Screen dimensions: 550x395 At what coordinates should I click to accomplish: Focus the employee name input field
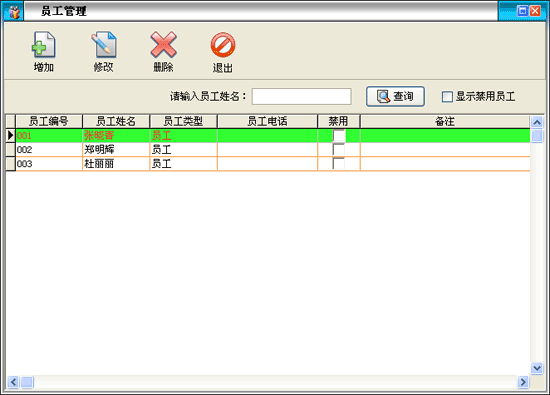302,96
